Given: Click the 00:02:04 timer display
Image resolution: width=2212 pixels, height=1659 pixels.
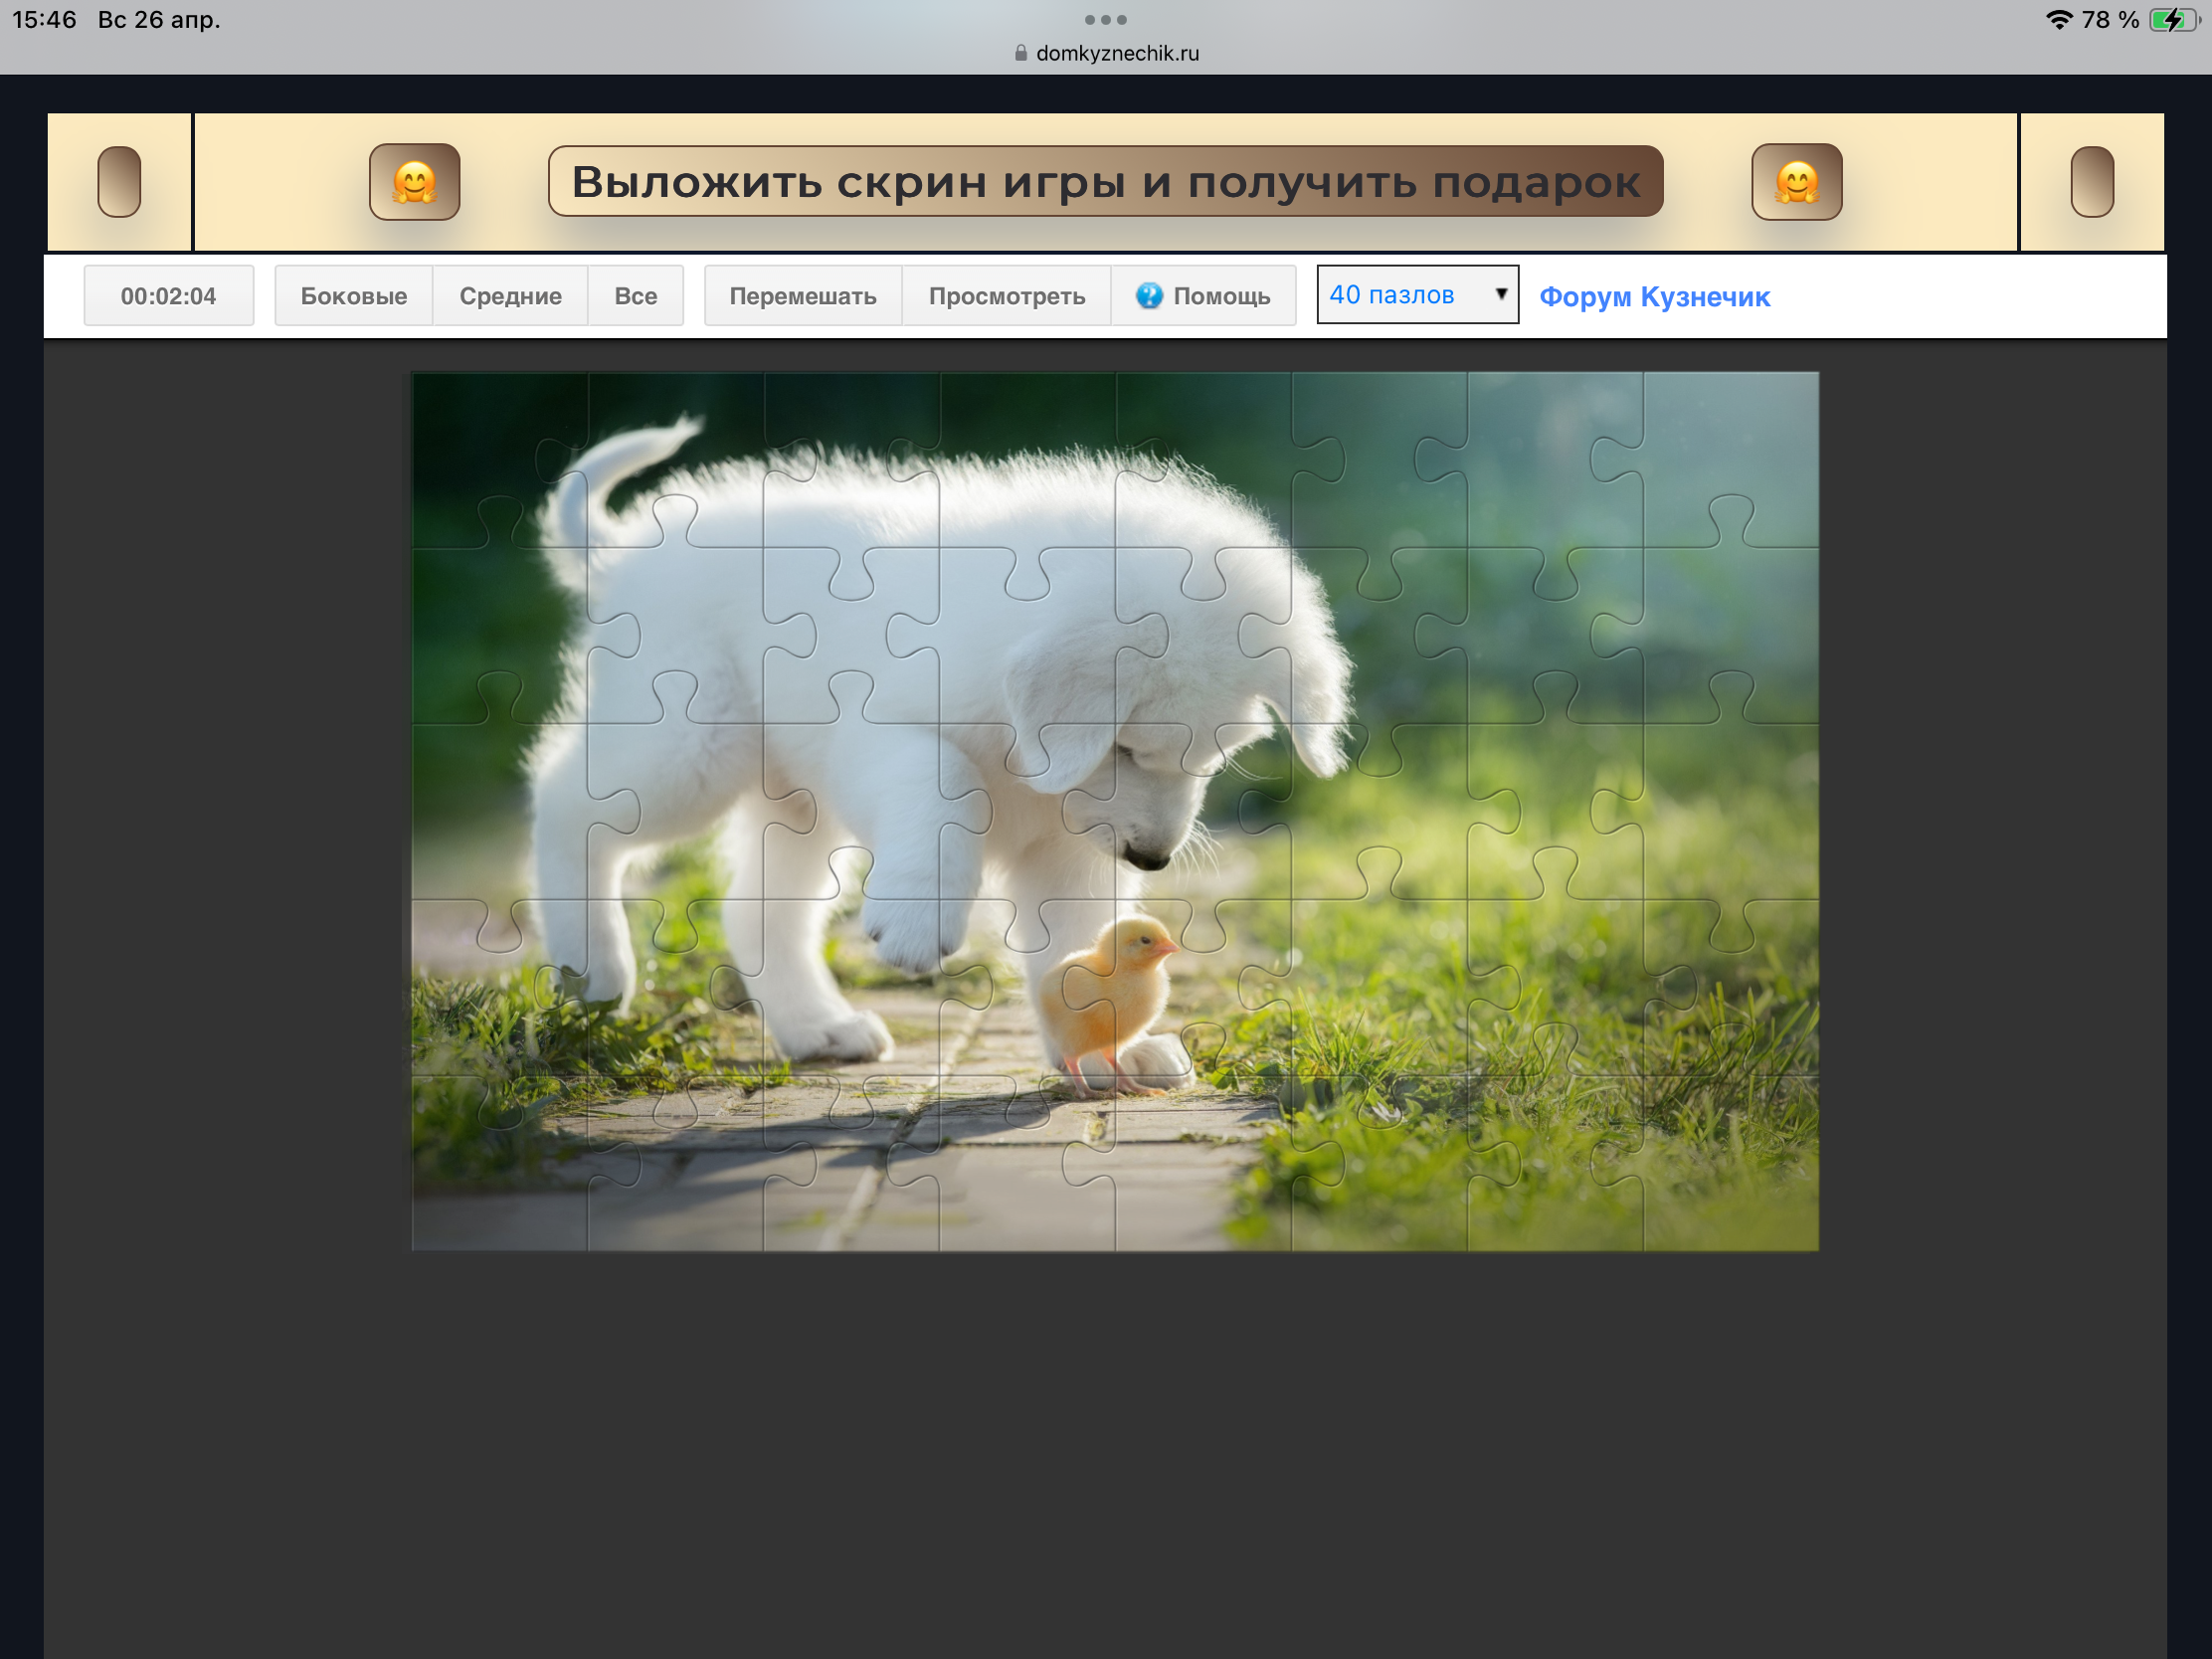Looking at the screenshot, I should coord(168,296).
